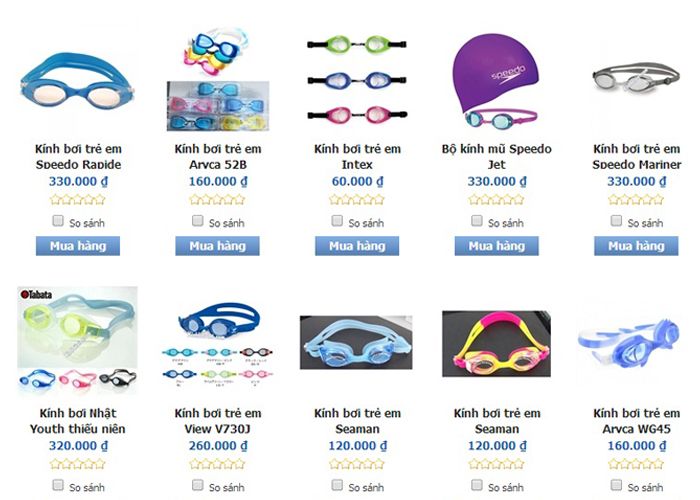Screen dimensions: 700x500
Task: Enable compare checkbox for Intex goggles
Action: point(337,221)
